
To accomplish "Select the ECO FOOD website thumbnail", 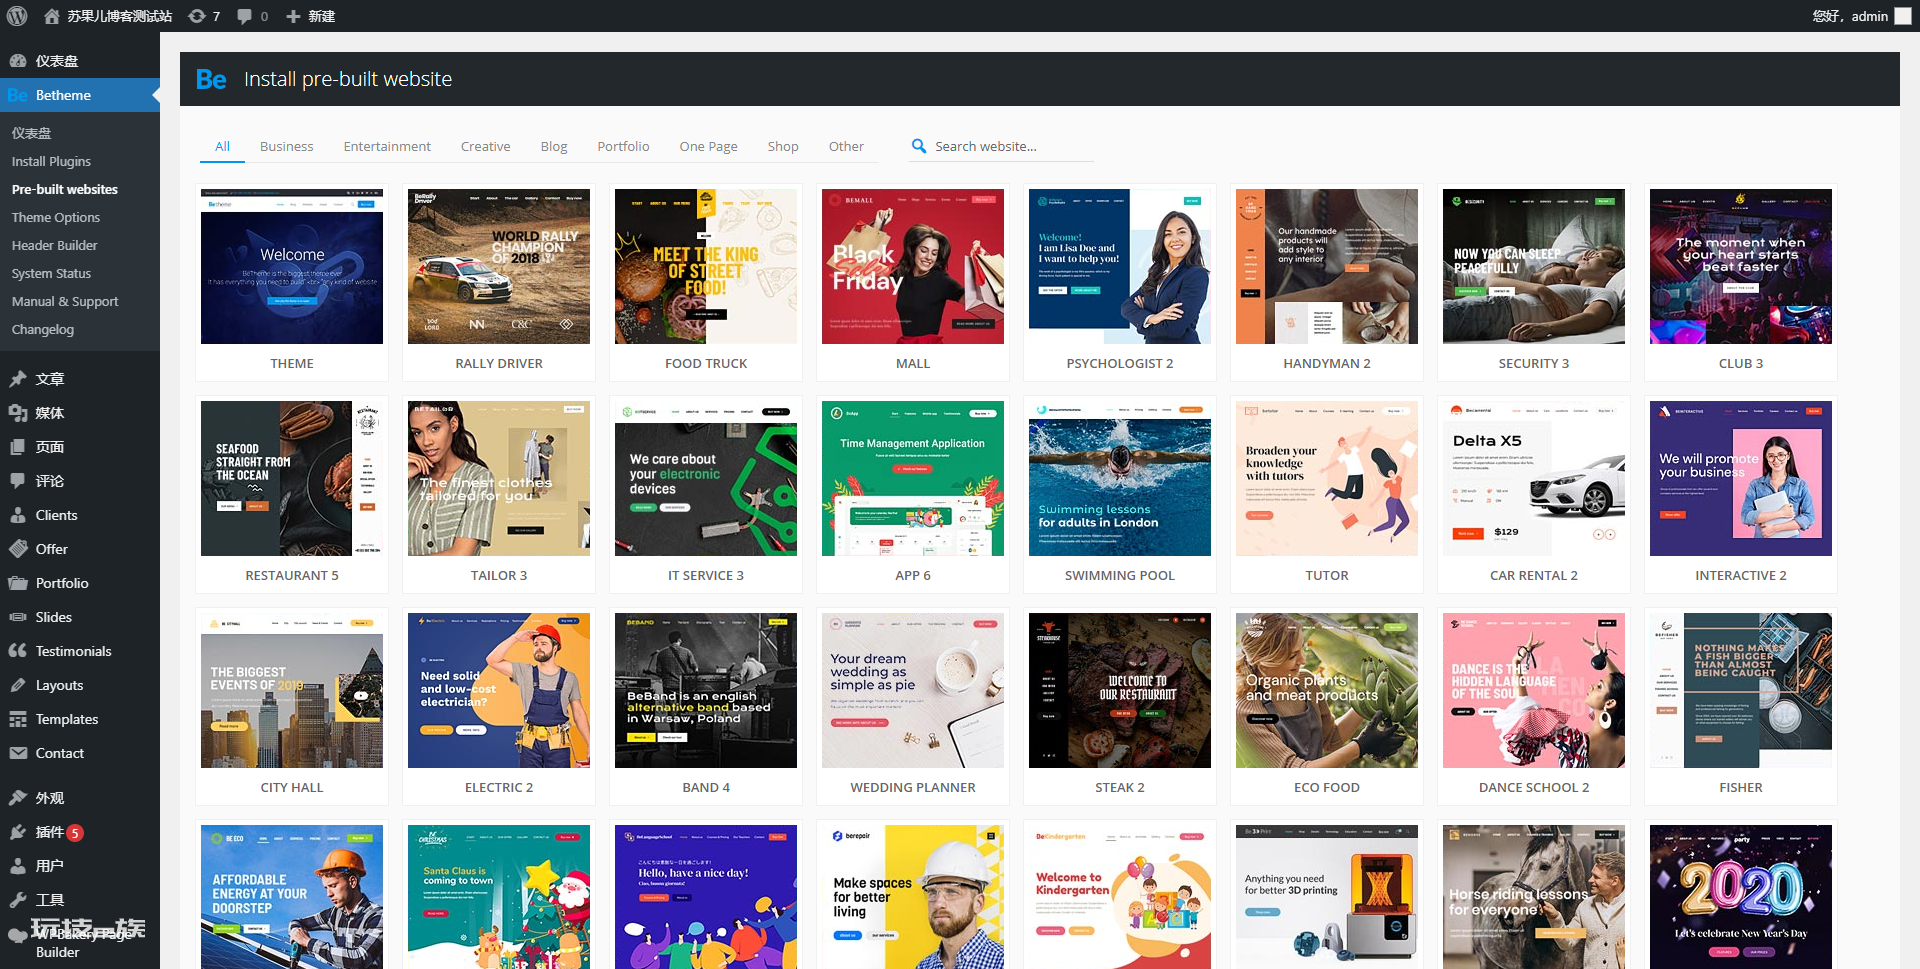I will [x=1327, y=690].
